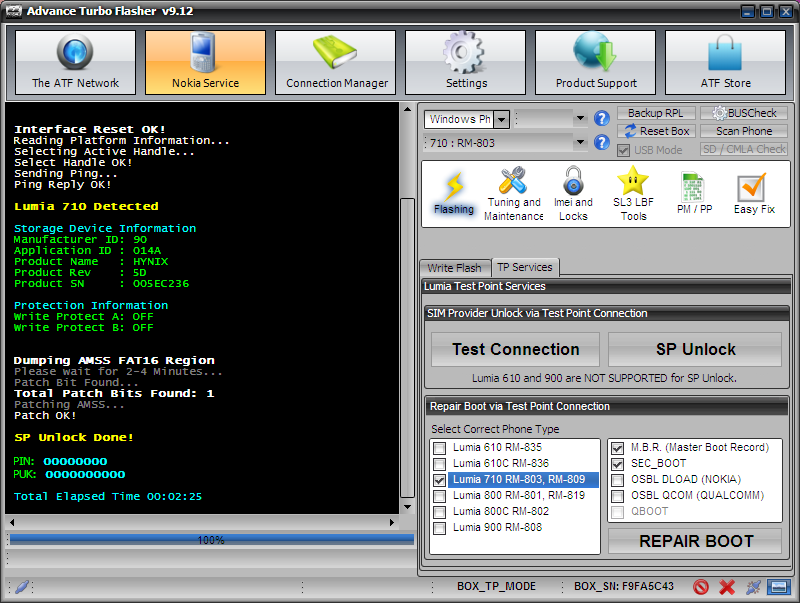Click help icon beside phone model dropdown

602,142
